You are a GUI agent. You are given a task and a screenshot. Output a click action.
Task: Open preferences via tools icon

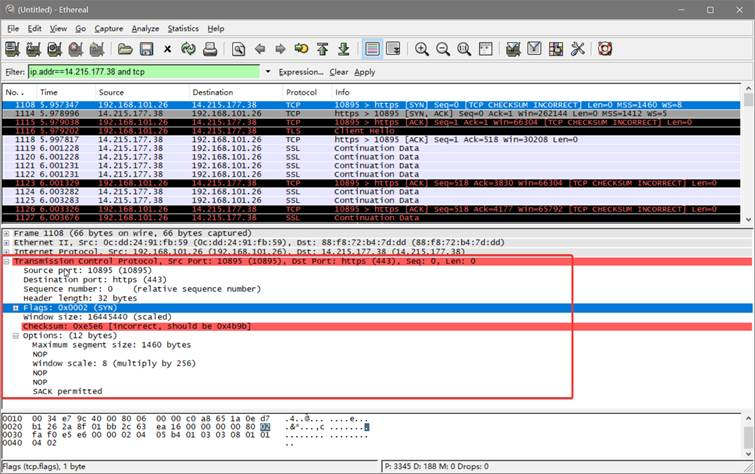(577, 49)
